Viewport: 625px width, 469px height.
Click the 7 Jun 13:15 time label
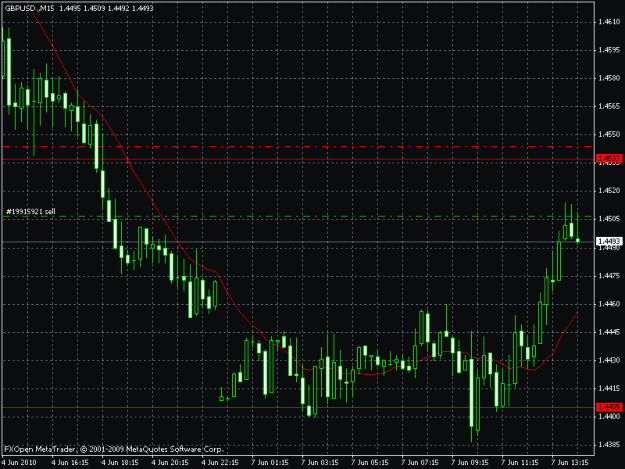[x=570, y=463]
